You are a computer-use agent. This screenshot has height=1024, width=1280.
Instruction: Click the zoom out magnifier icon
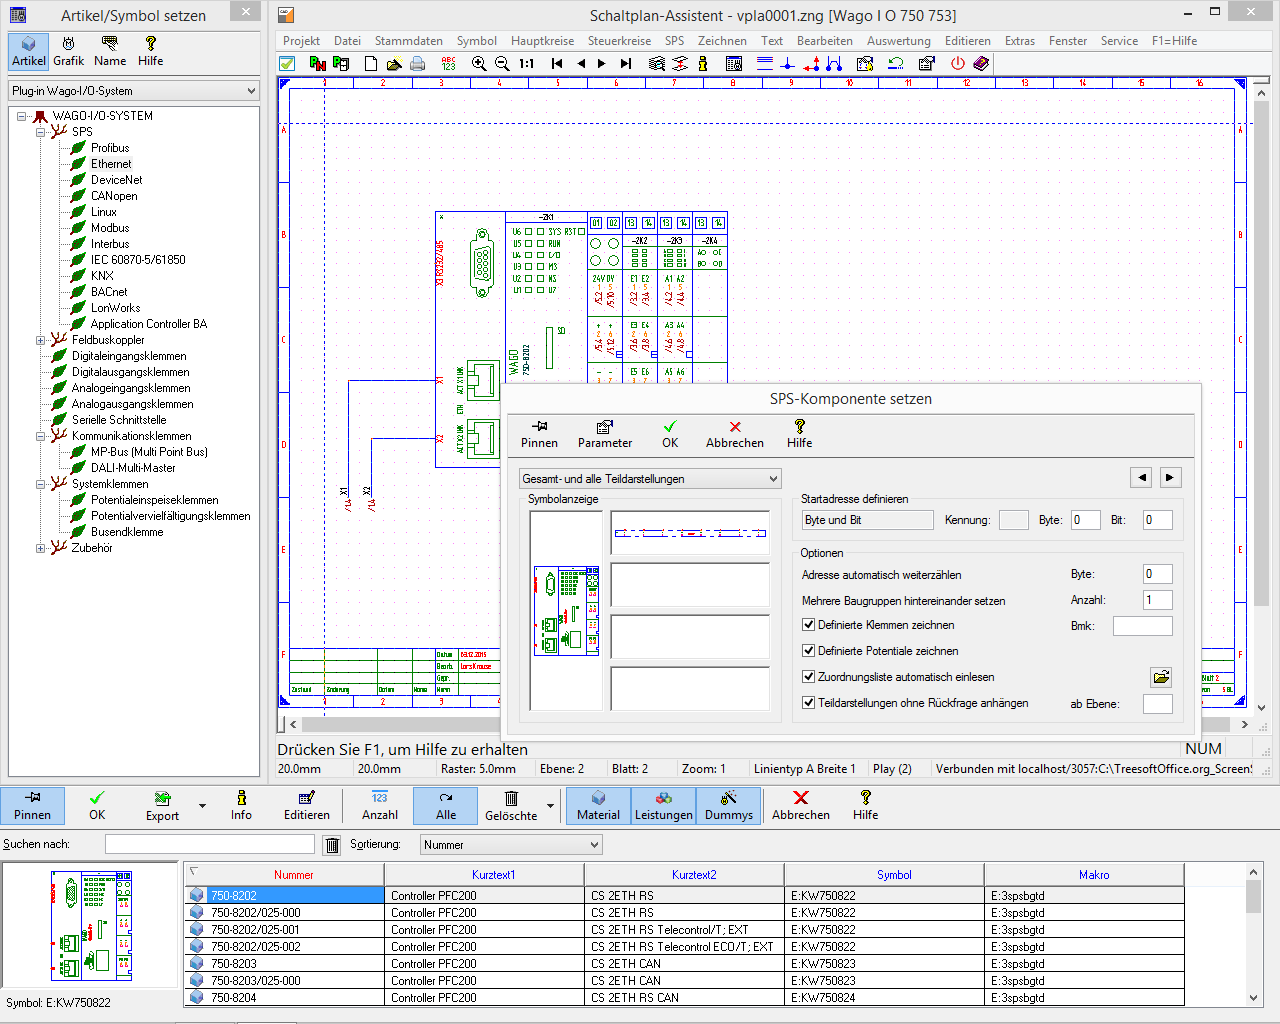[502, 63]
